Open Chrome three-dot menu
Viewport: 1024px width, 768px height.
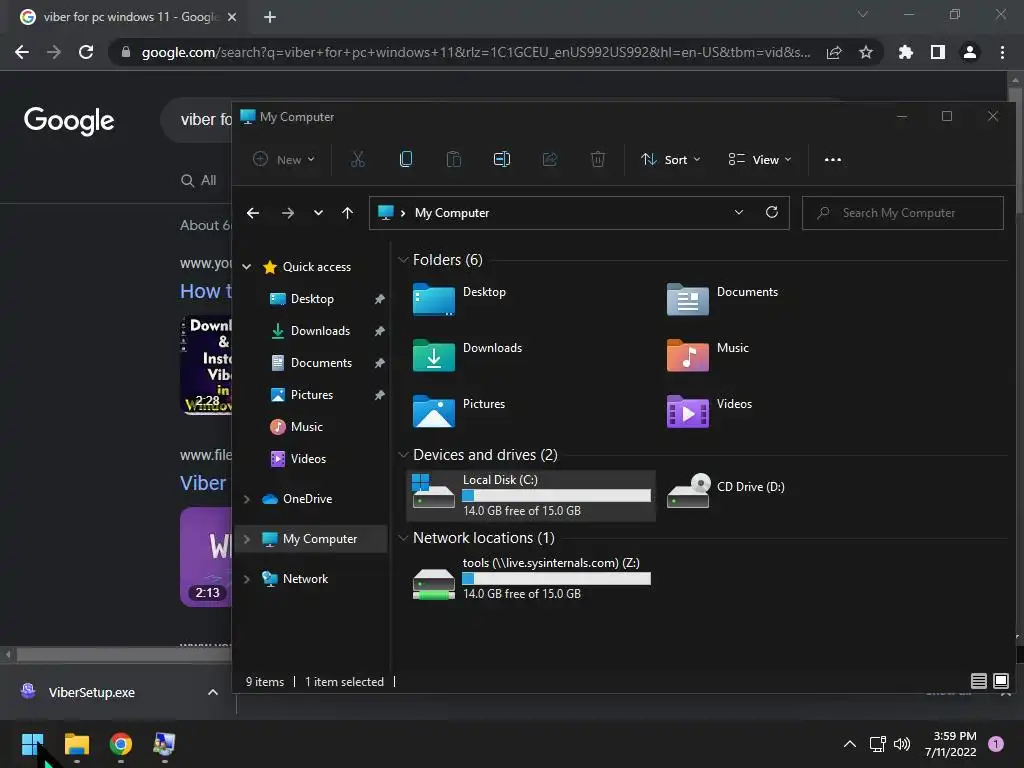1002,52
